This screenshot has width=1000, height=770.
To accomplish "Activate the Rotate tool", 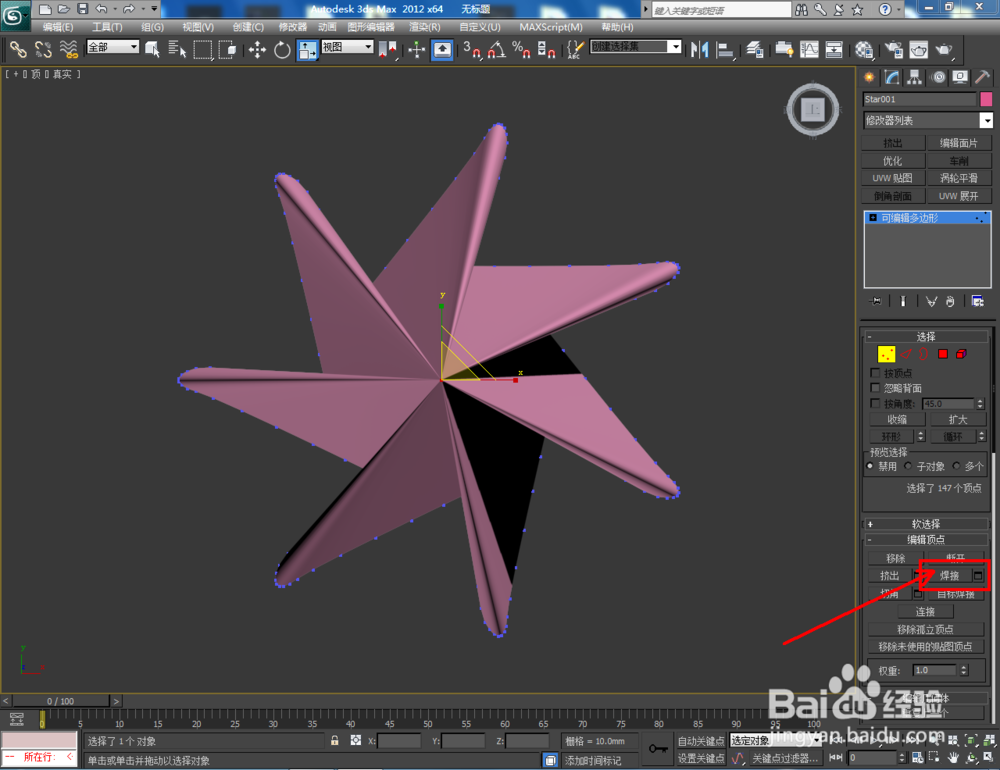I will 282,50.
